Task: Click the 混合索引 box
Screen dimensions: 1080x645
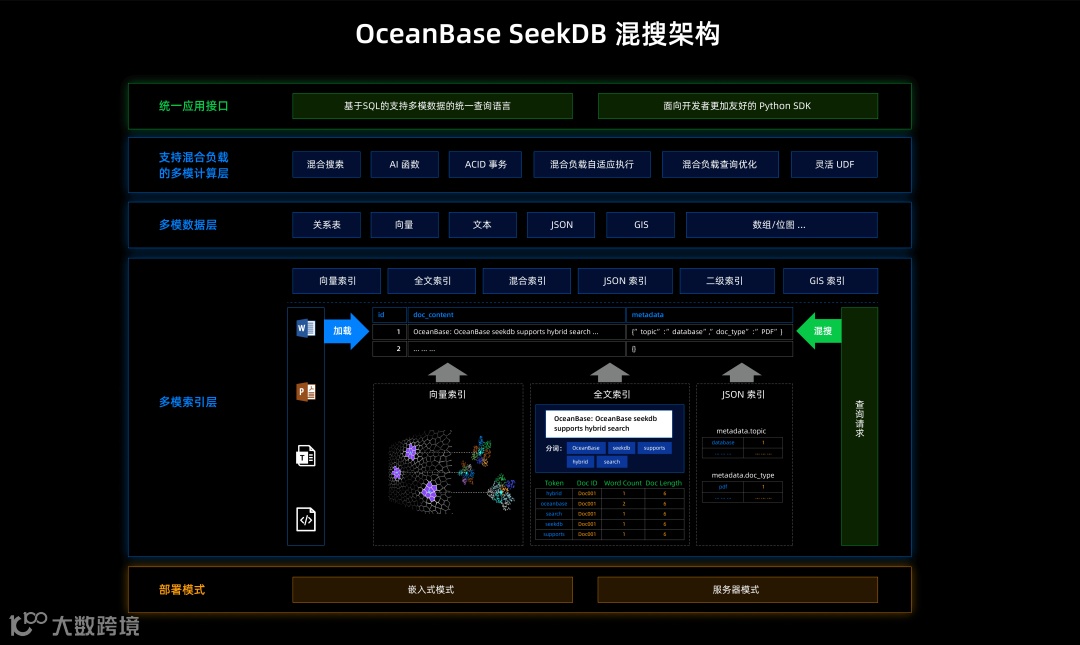Action: [x=527, y=281]
